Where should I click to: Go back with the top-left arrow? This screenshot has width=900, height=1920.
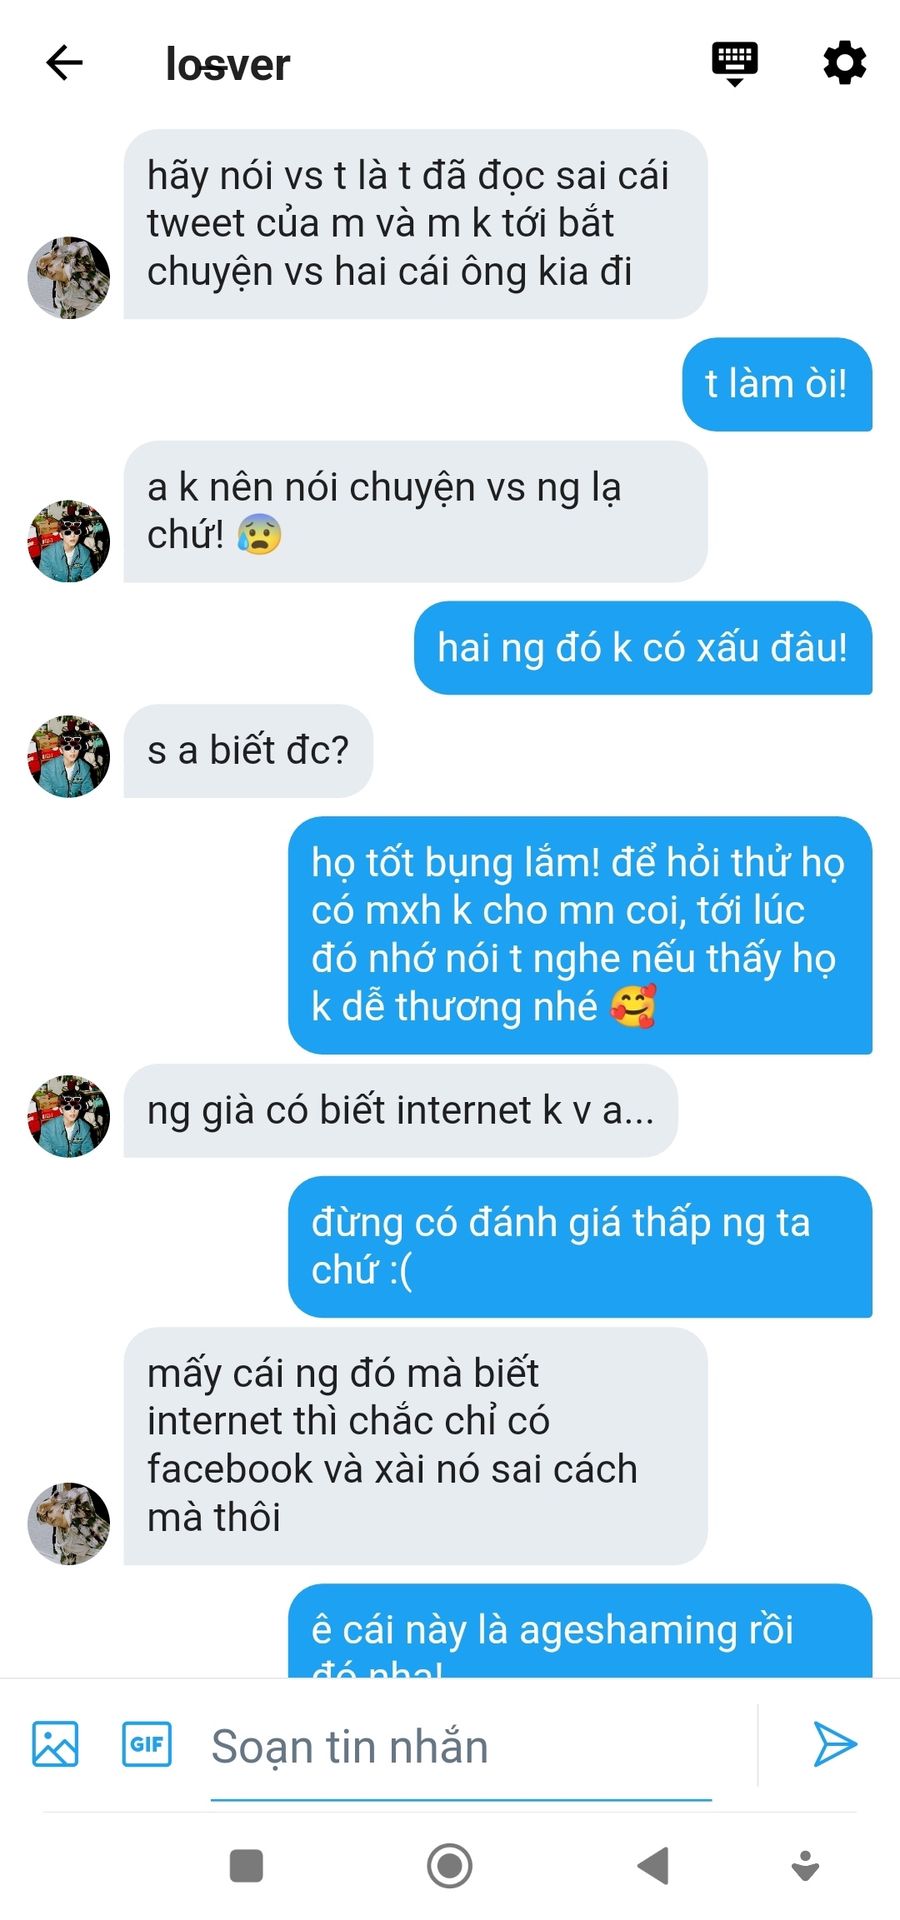point(64,63)
